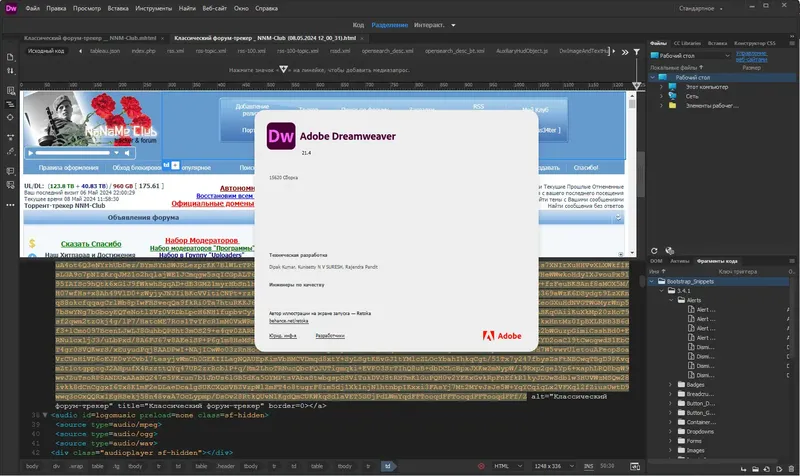
Task: Click the refresh icon in Files panel
Action: click(x=654, y=250)
